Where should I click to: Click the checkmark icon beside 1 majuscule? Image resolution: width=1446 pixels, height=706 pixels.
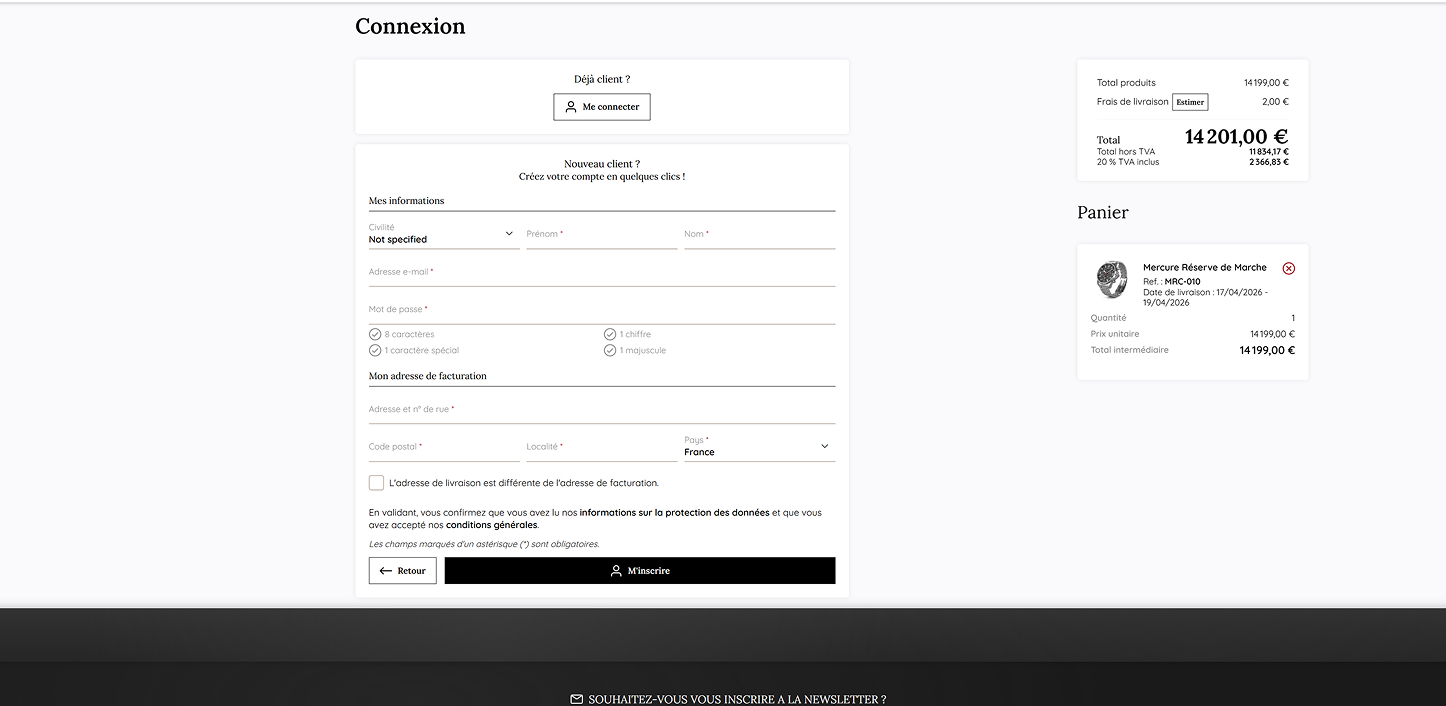[x=610, y=350]
